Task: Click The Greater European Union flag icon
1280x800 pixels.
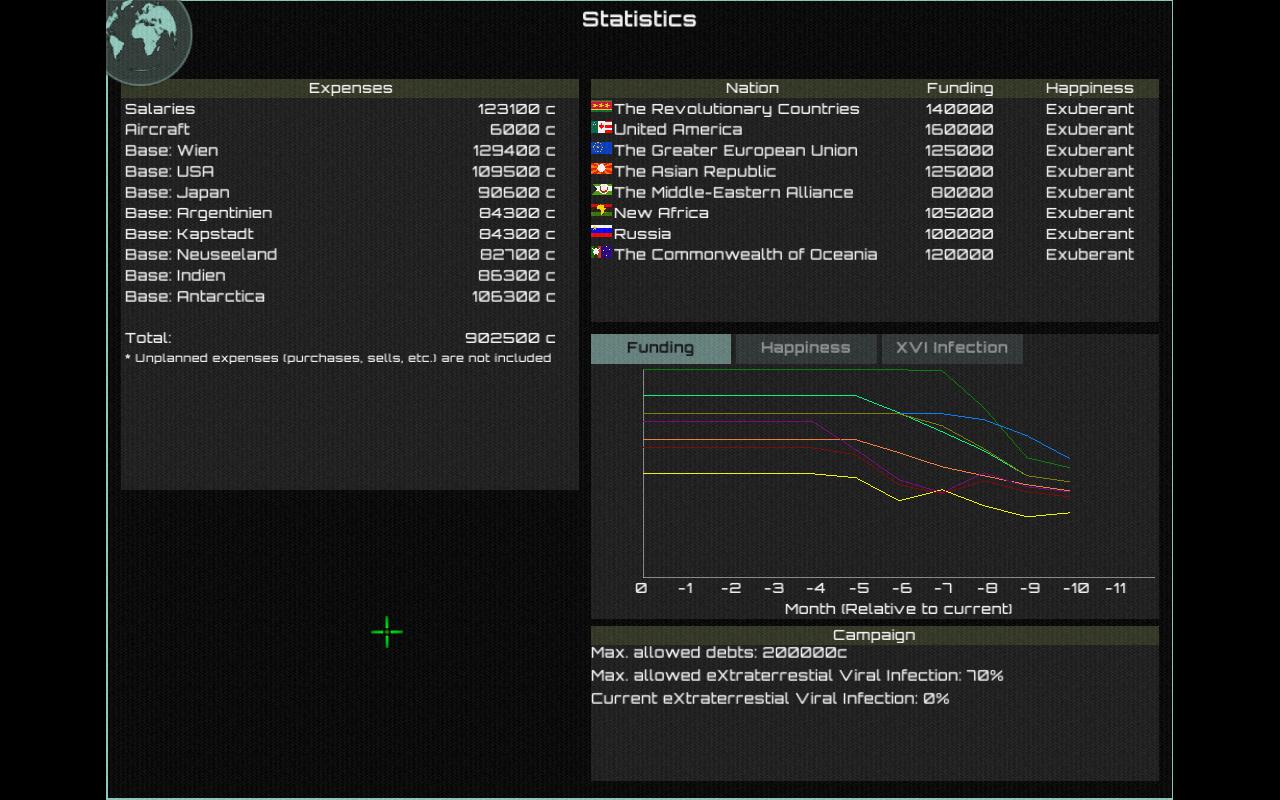Action: 601,150
